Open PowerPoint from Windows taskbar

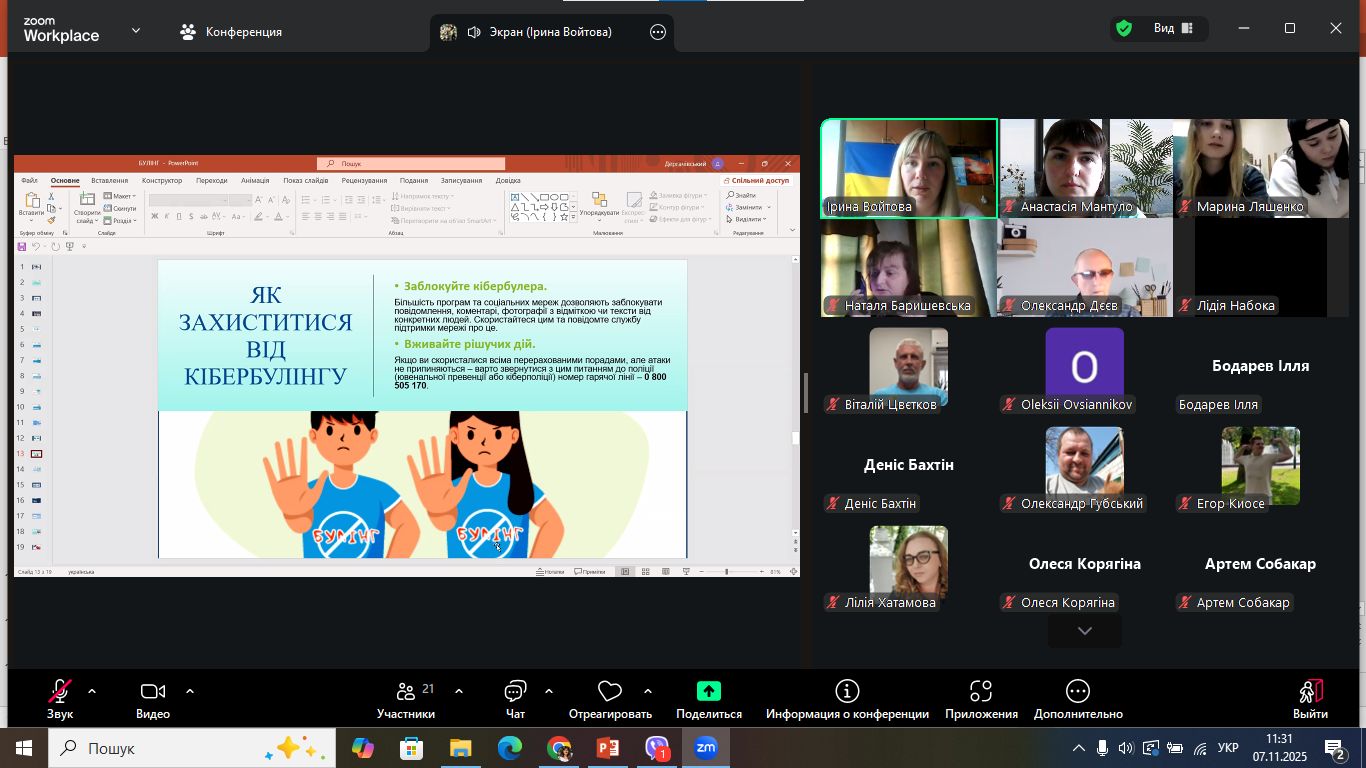(608, 748)
